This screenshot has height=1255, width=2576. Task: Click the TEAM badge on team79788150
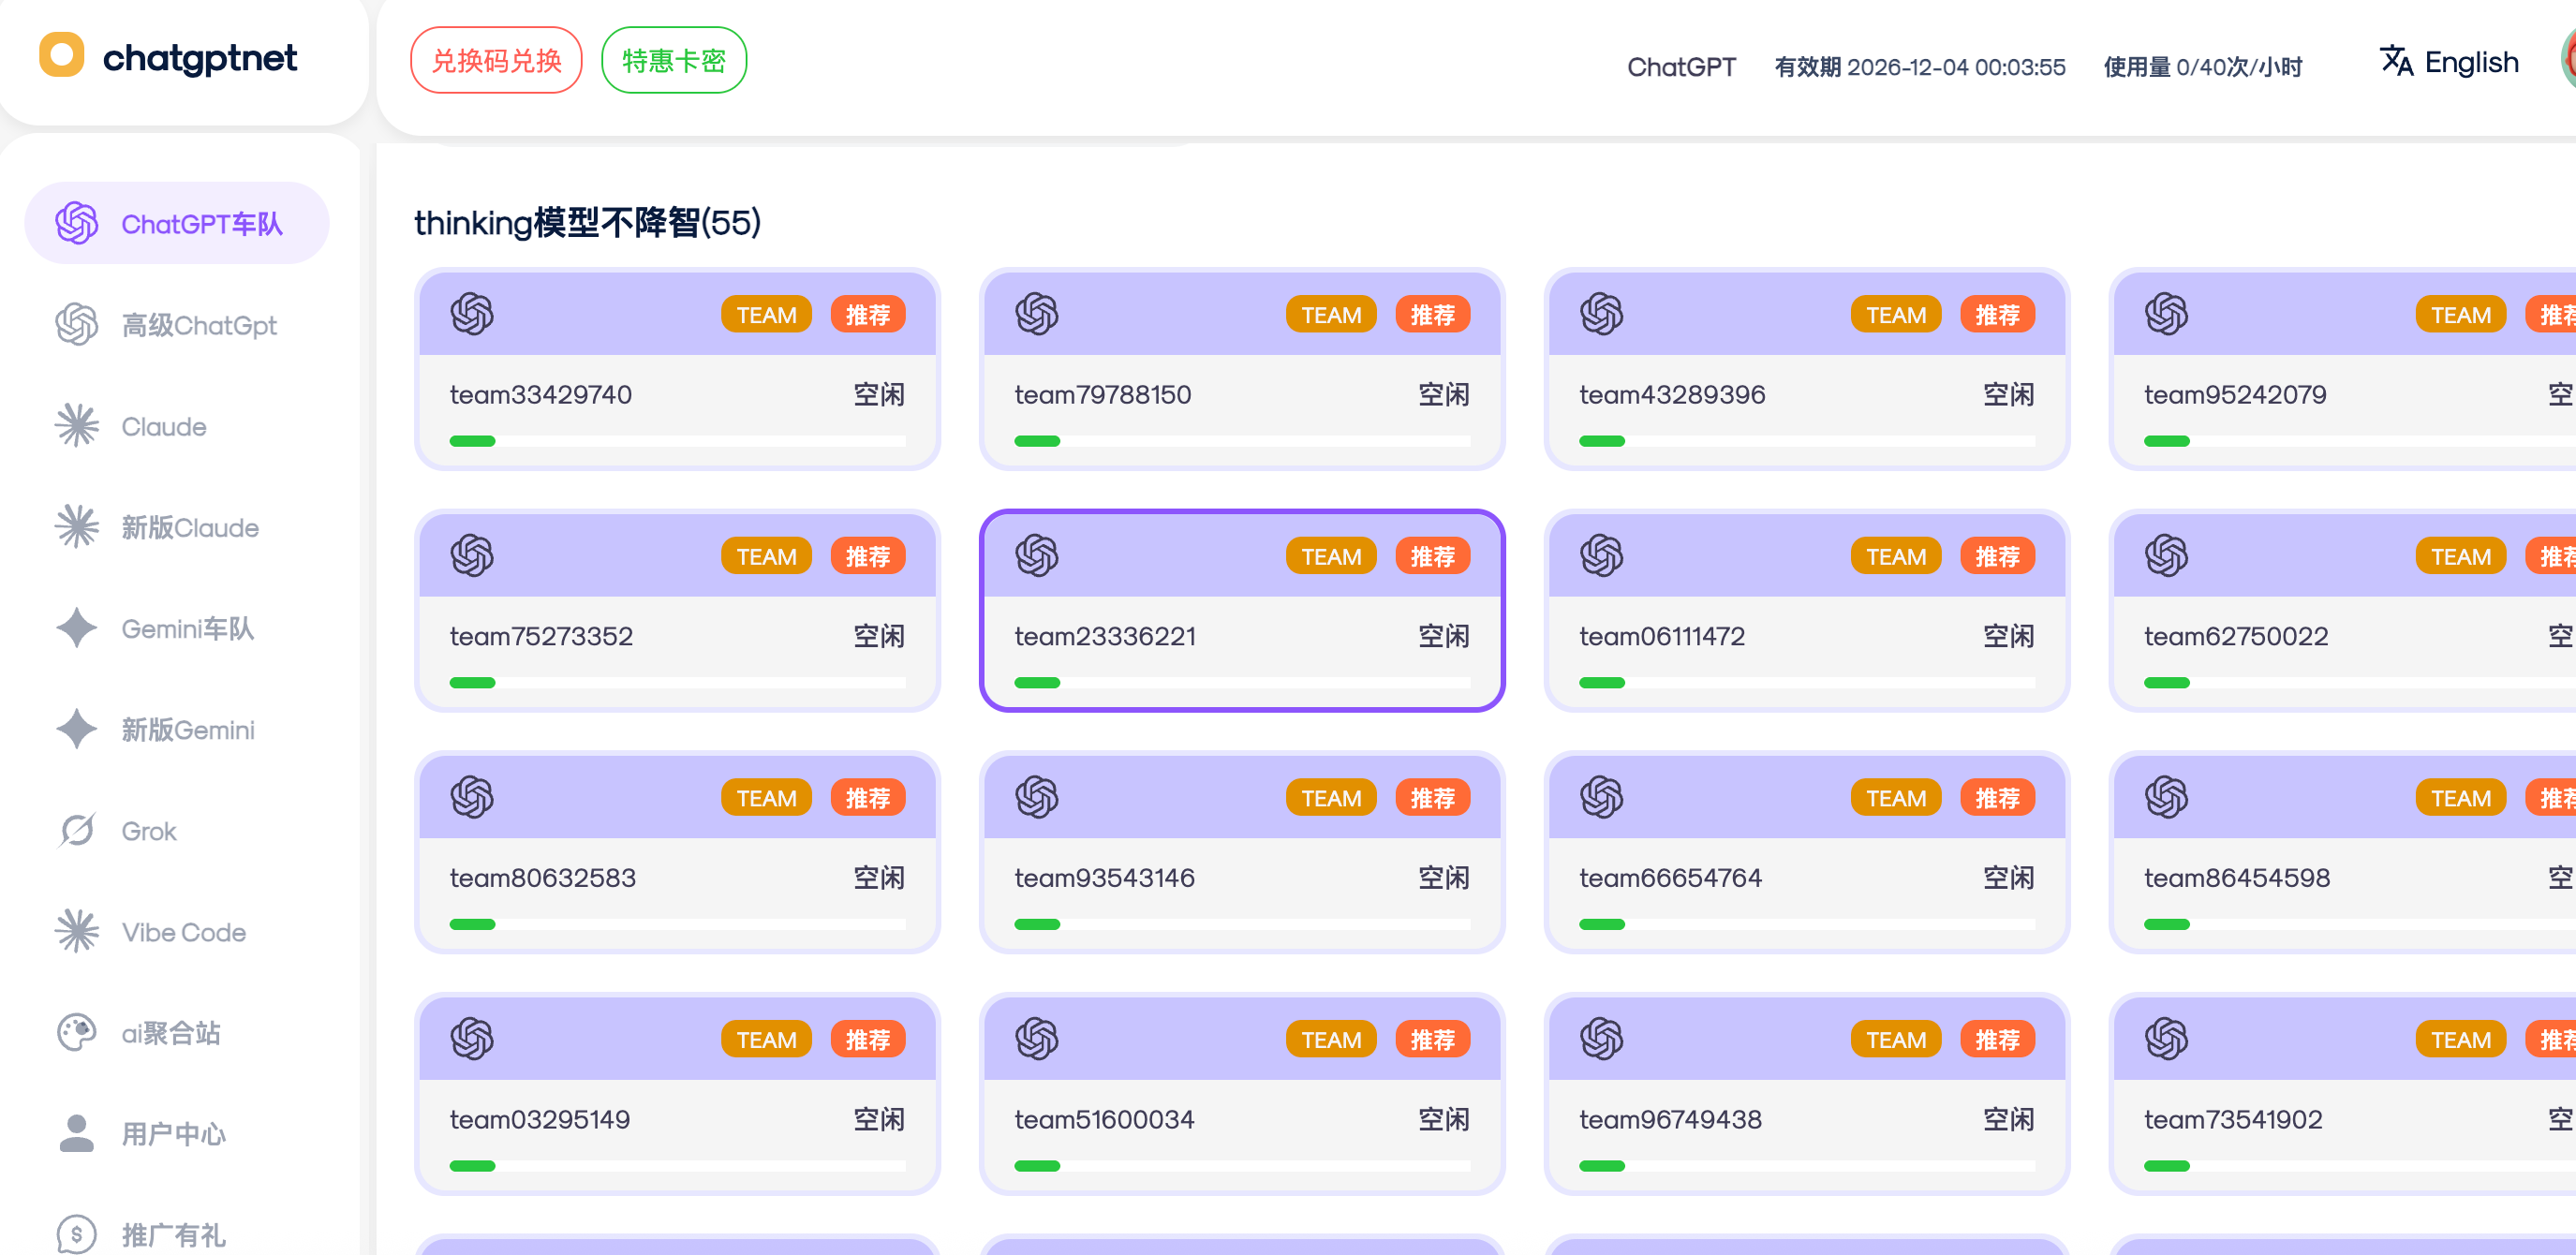[1330, 315]
